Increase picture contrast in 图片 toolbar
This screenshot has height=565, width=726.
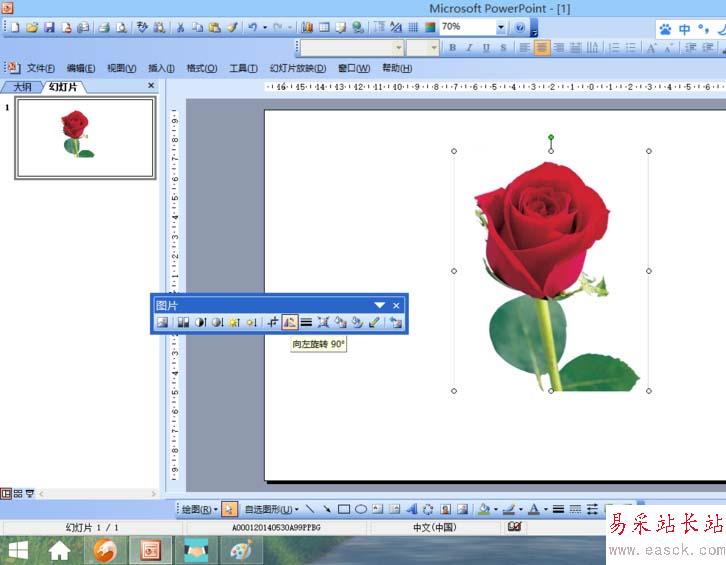(x=200, y=322)
